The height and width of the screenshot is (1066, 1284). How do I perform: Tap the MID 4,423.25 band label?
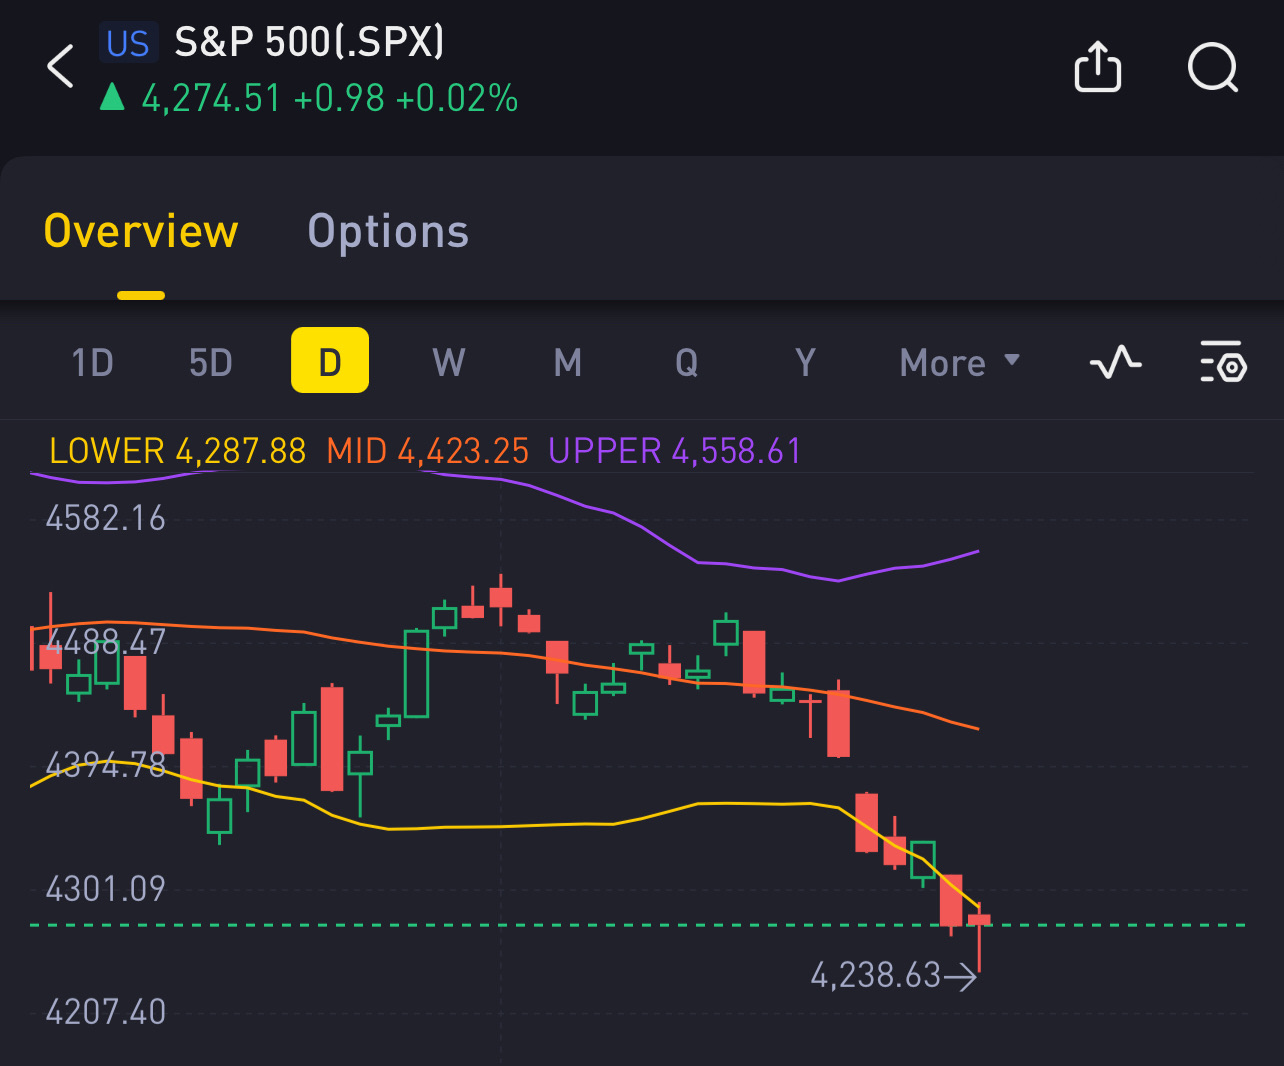(x=428, y=451)
